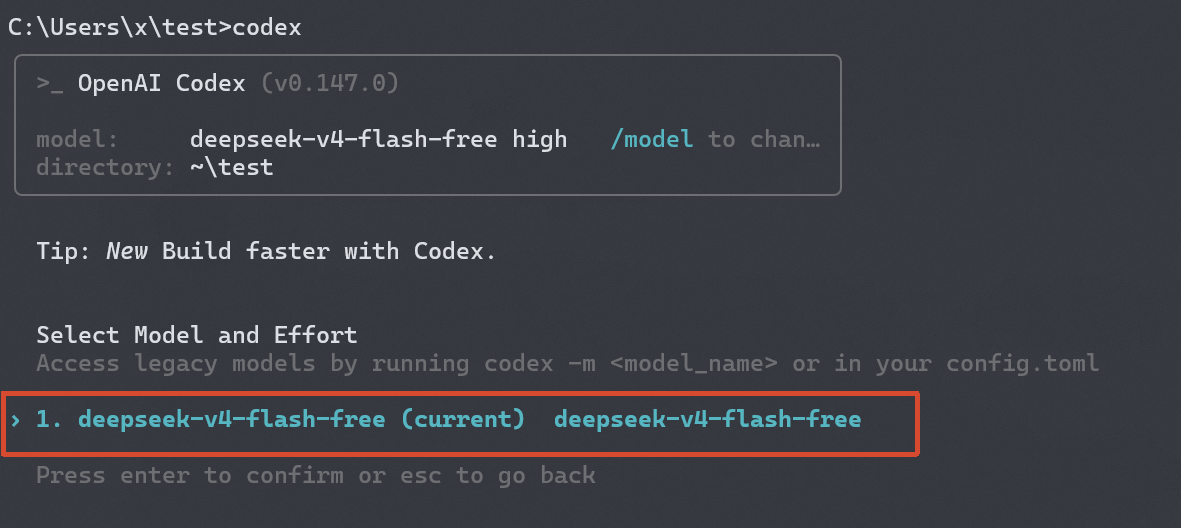Click the model description on the right of option 1
This screenshot has height=528, width=1181.
click(707, 420)
